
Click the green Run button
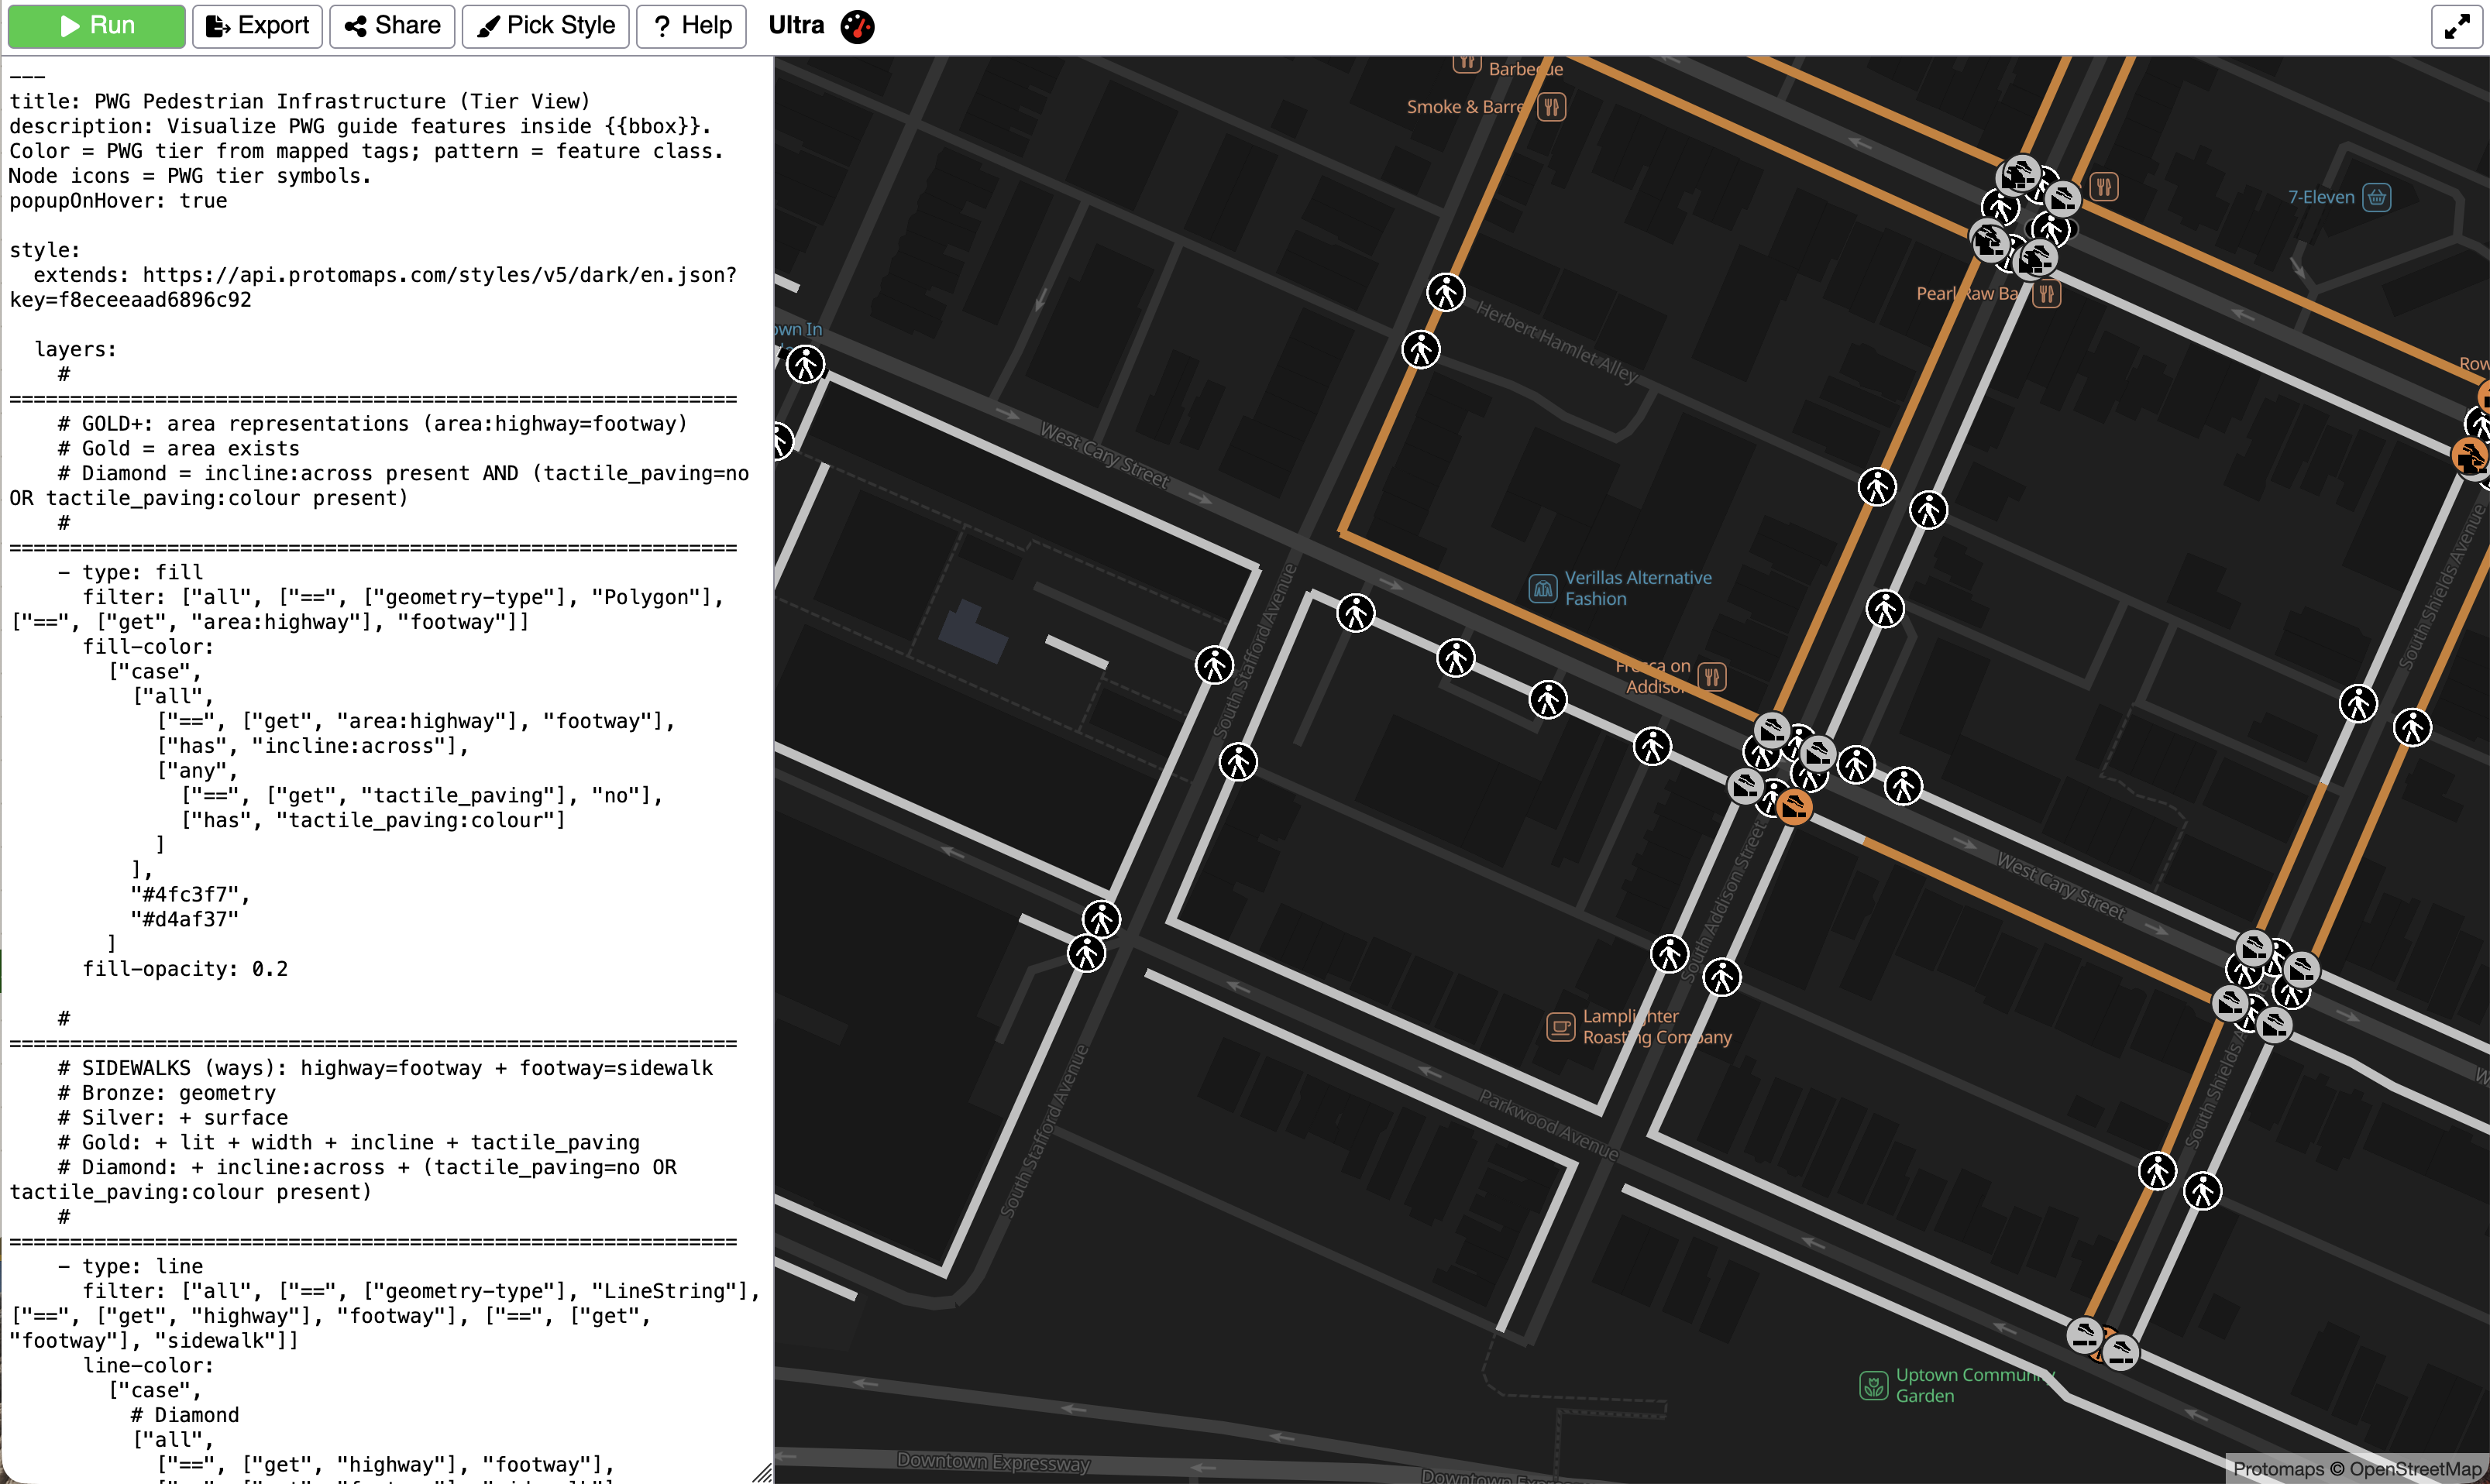tap(96, 26)
